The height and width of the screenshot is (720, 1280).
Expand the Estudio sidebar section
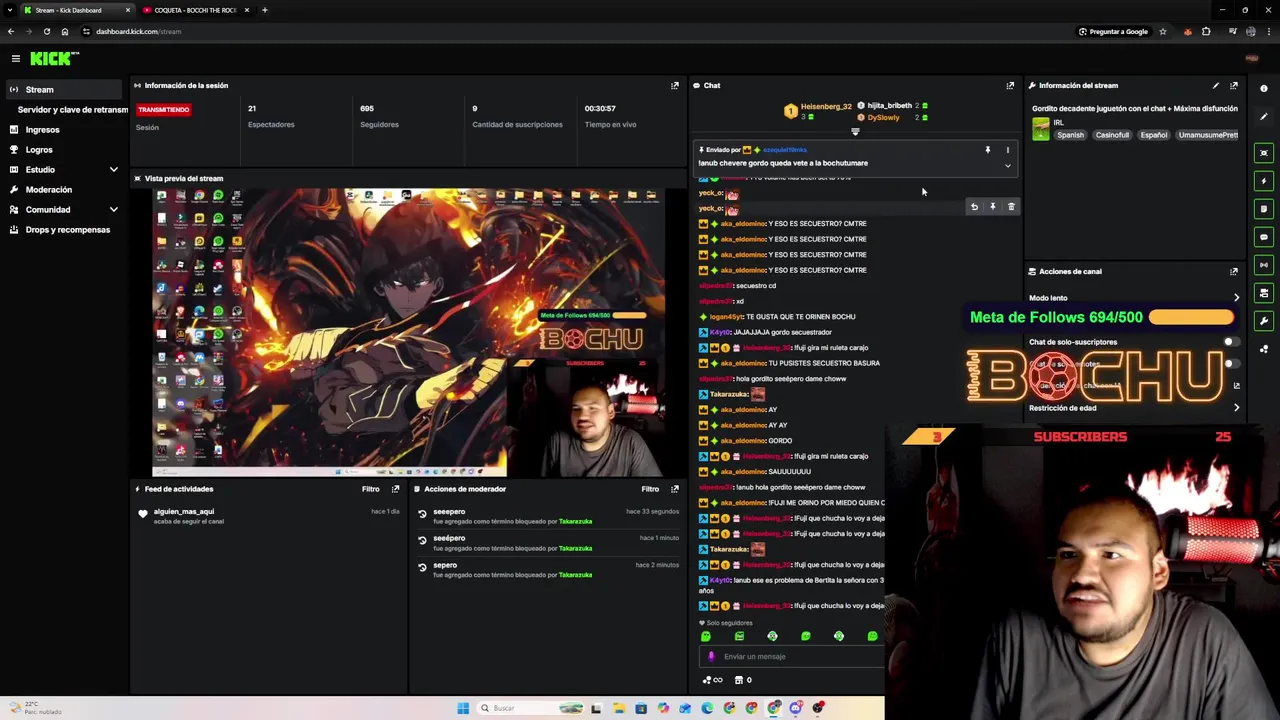point(113,170)
